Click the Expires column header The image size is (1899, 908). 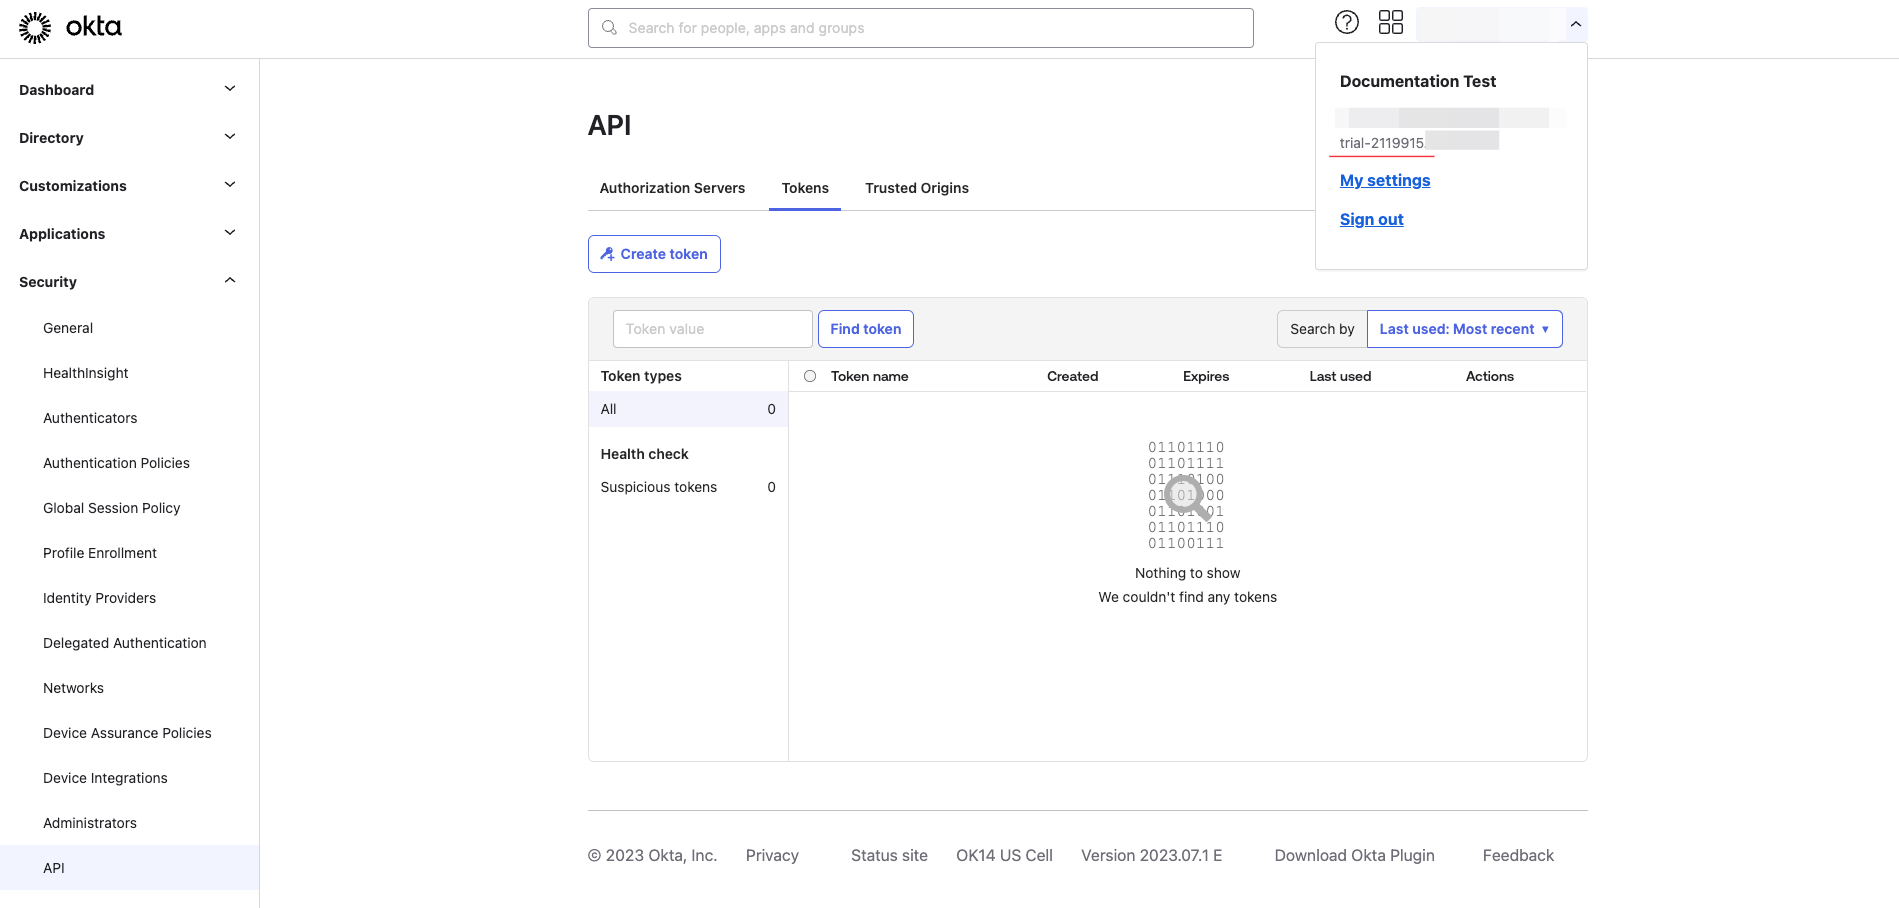1206,376
